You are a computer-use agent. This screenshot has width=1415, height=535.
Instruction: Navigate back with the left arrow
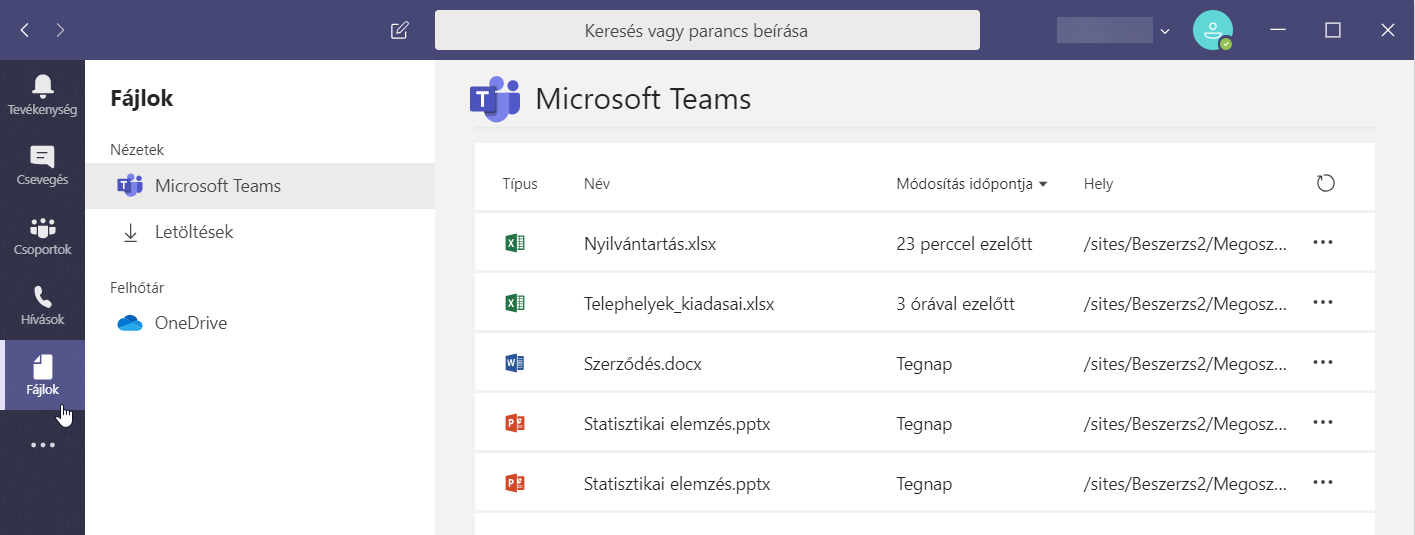click(x=25, y=30)
